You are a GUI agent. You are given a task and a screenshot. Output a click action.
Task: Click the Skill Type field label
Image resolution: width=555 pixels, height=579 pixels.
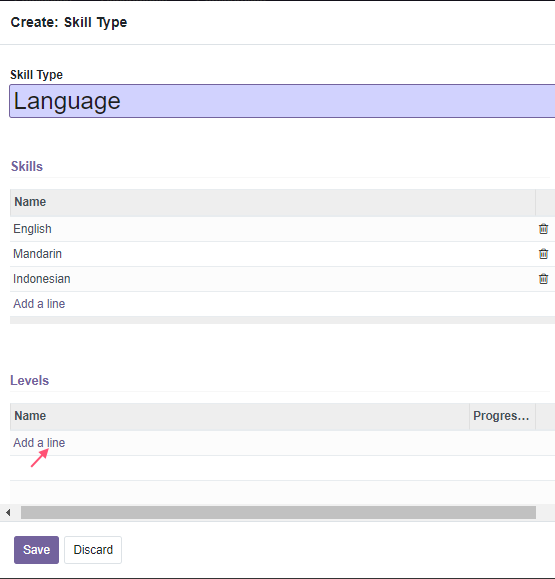[37, 75]
